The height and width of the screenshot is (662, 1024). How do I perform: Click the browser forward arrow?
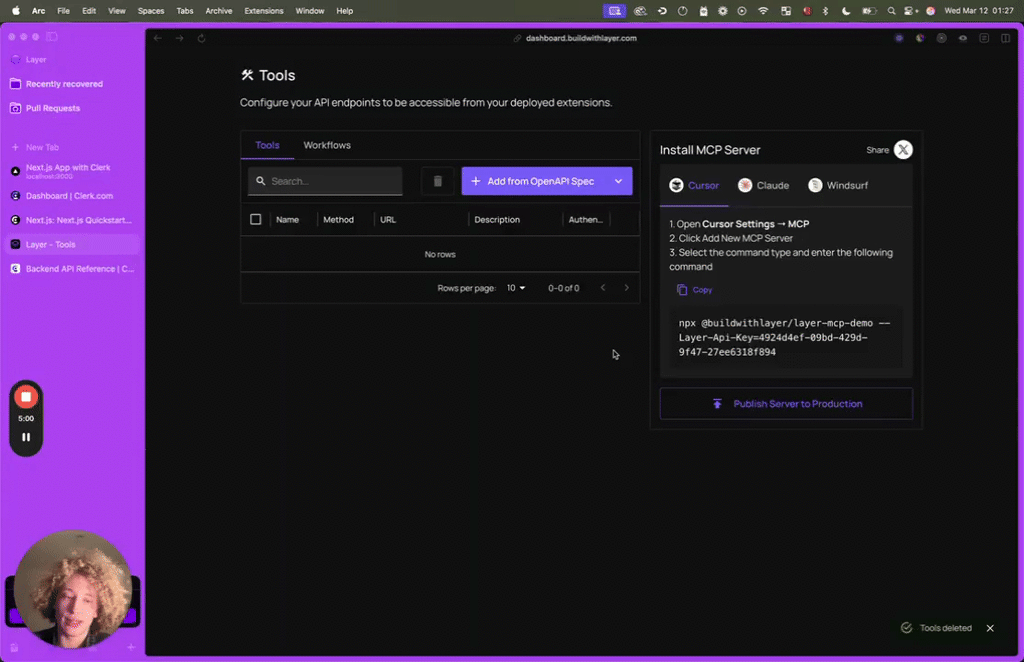coord(179,38)
